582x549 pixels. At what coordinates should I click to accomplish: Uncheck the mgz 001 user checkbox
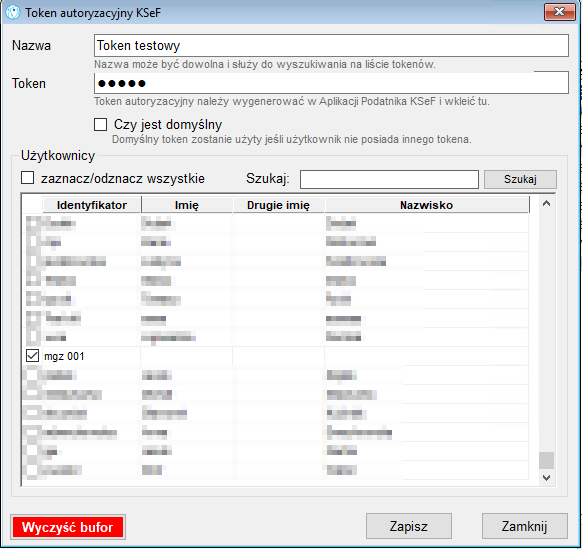pyautogui.click(x=32, y=356)
